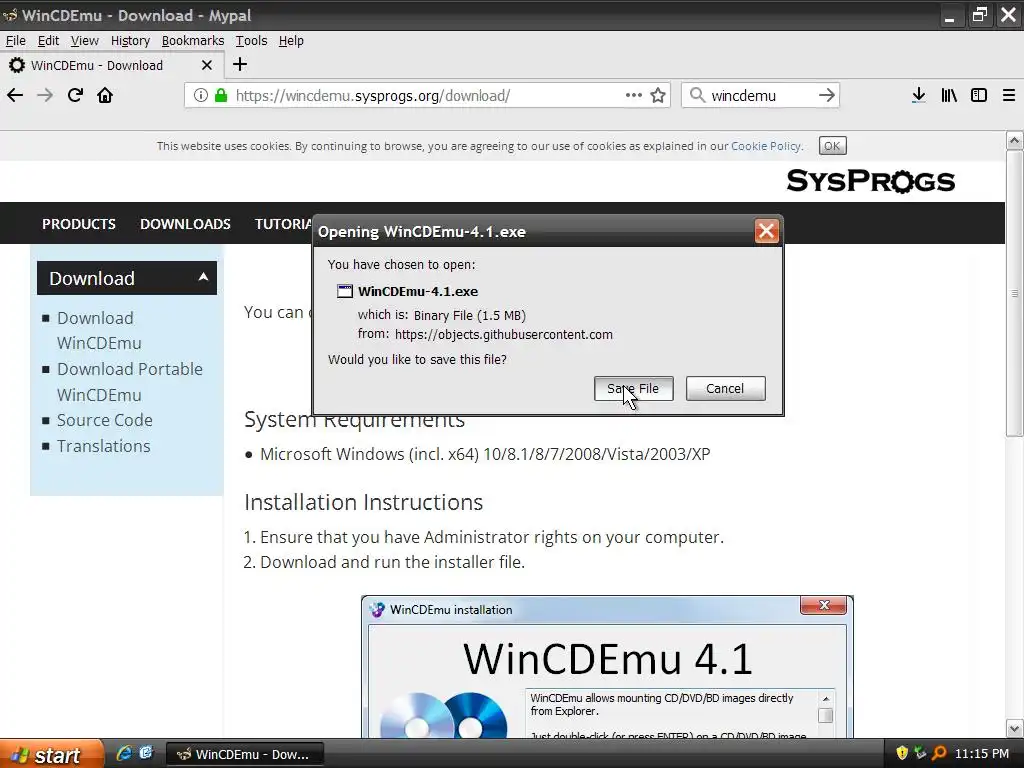Open the Source Code sidebar link
The height and width of the screenshot is (768, 1024).
coord(104,420)
